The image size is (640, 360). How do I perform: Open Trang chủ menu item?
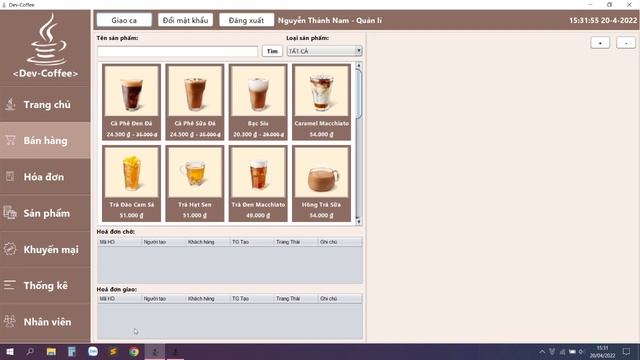pos(45,104)
